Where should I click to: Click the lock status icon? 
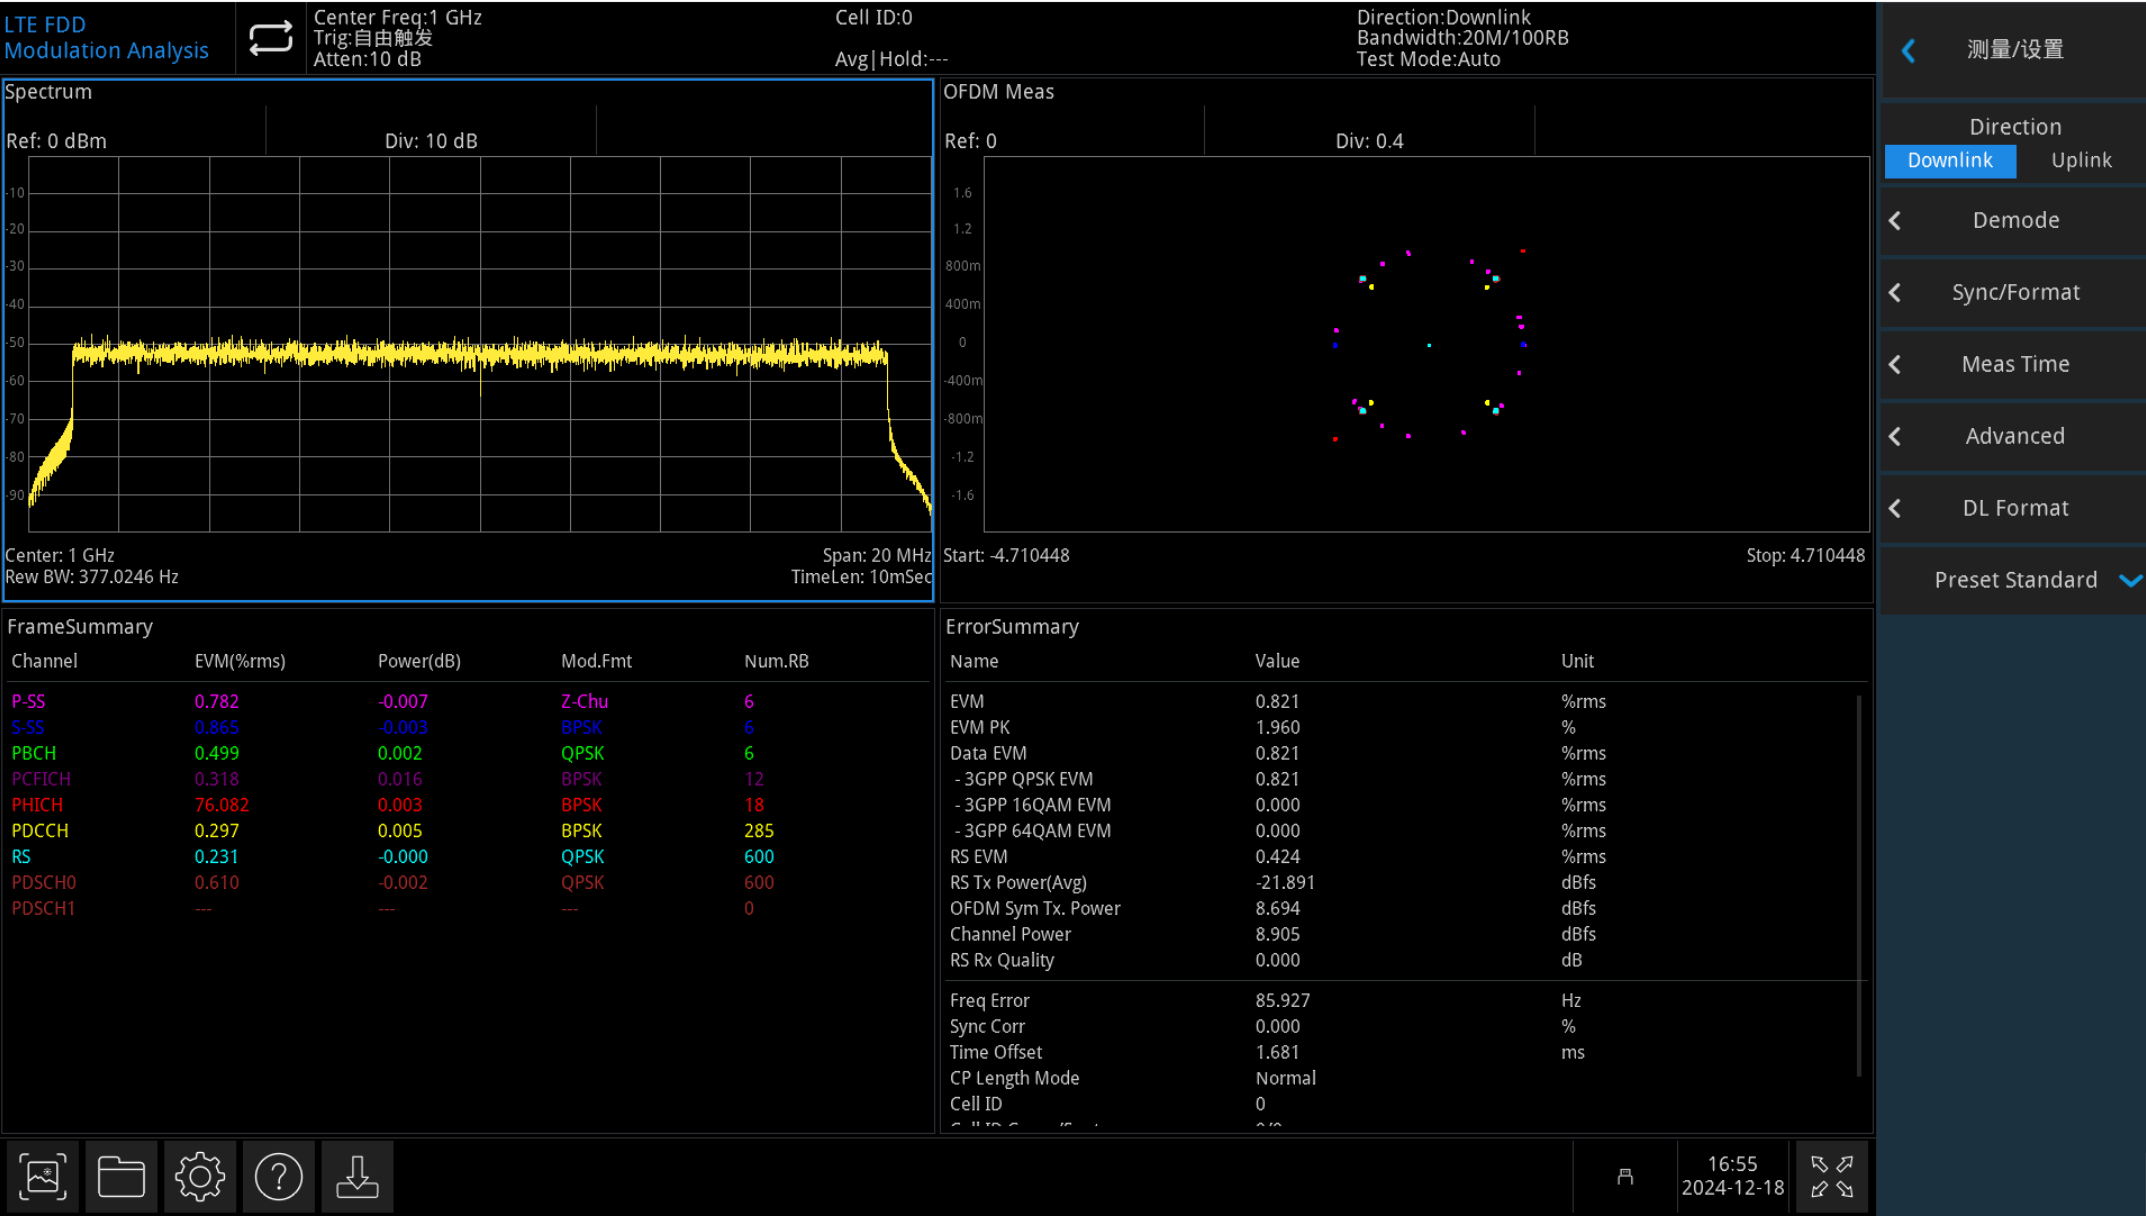[1625, 1177]
